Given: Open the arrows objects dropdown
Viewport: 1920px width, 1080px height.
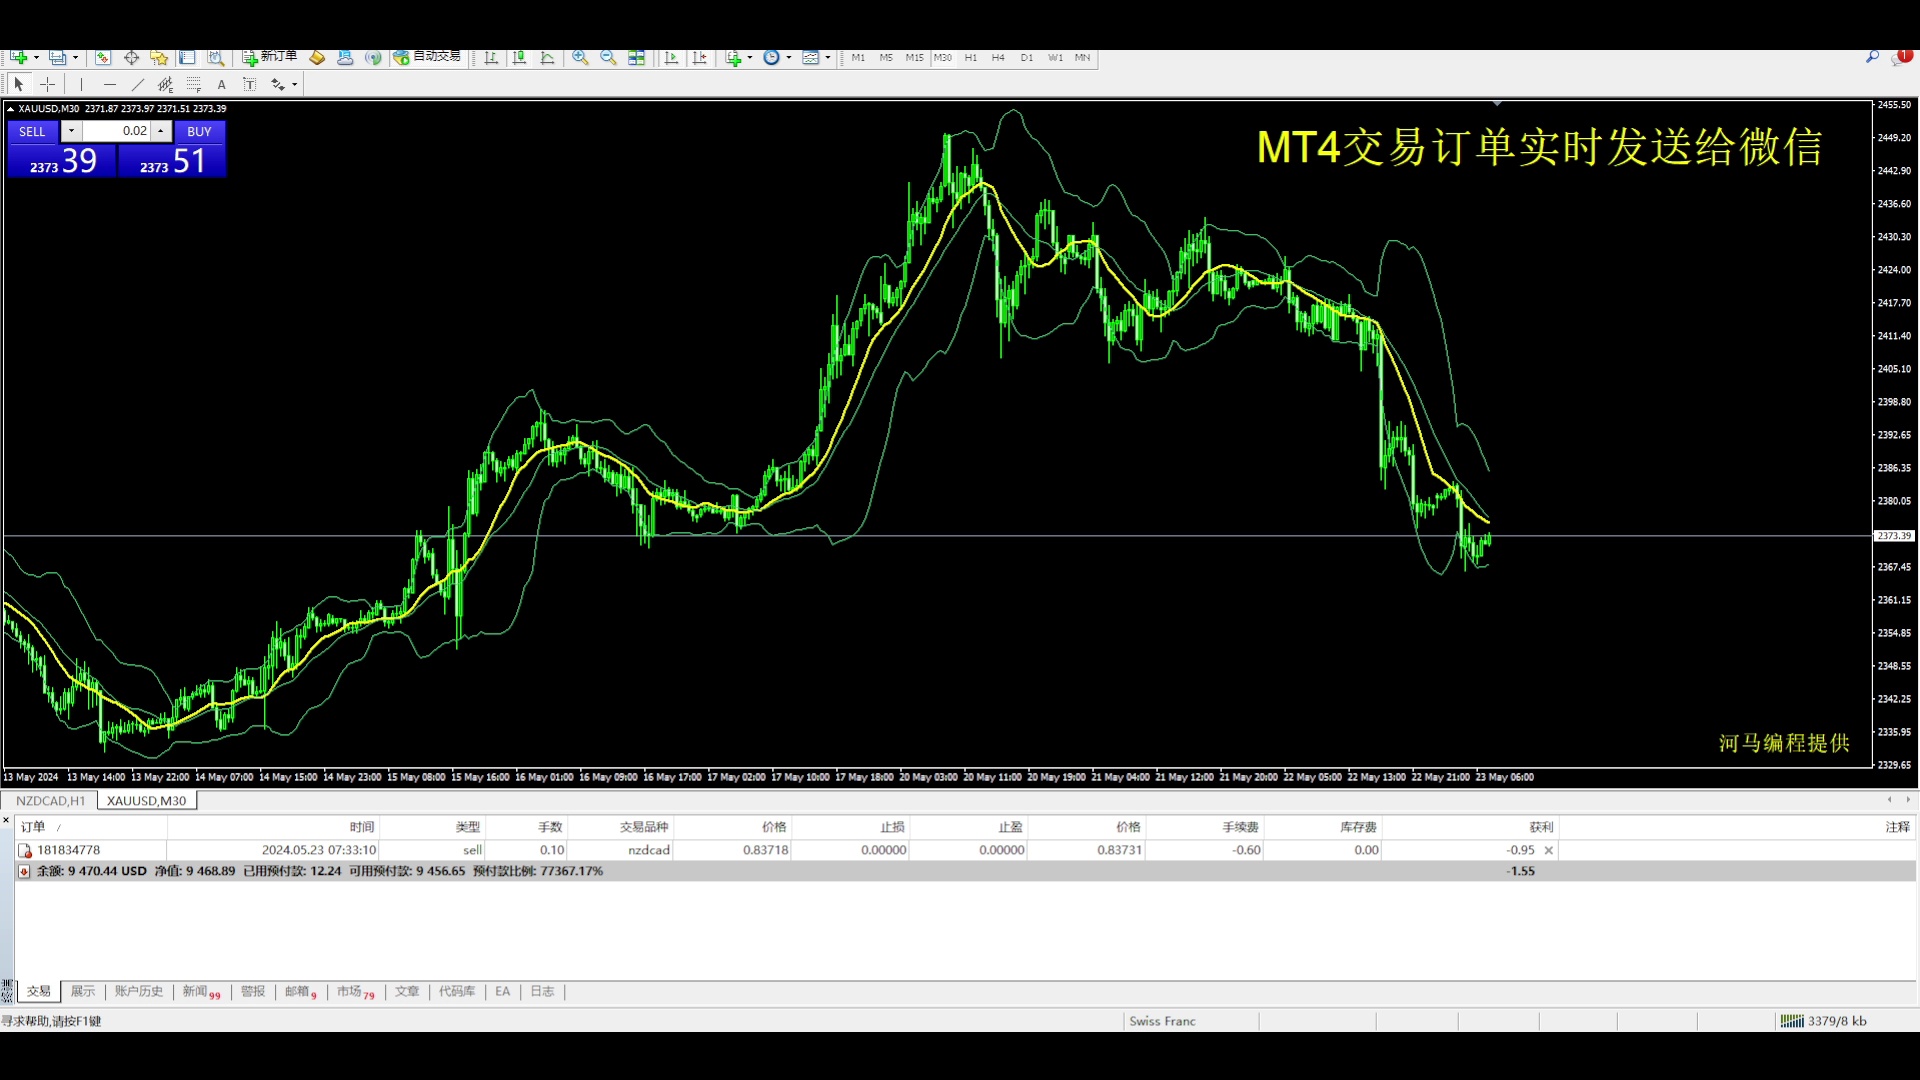Looking at the screenshot, I should coord(295,85).
